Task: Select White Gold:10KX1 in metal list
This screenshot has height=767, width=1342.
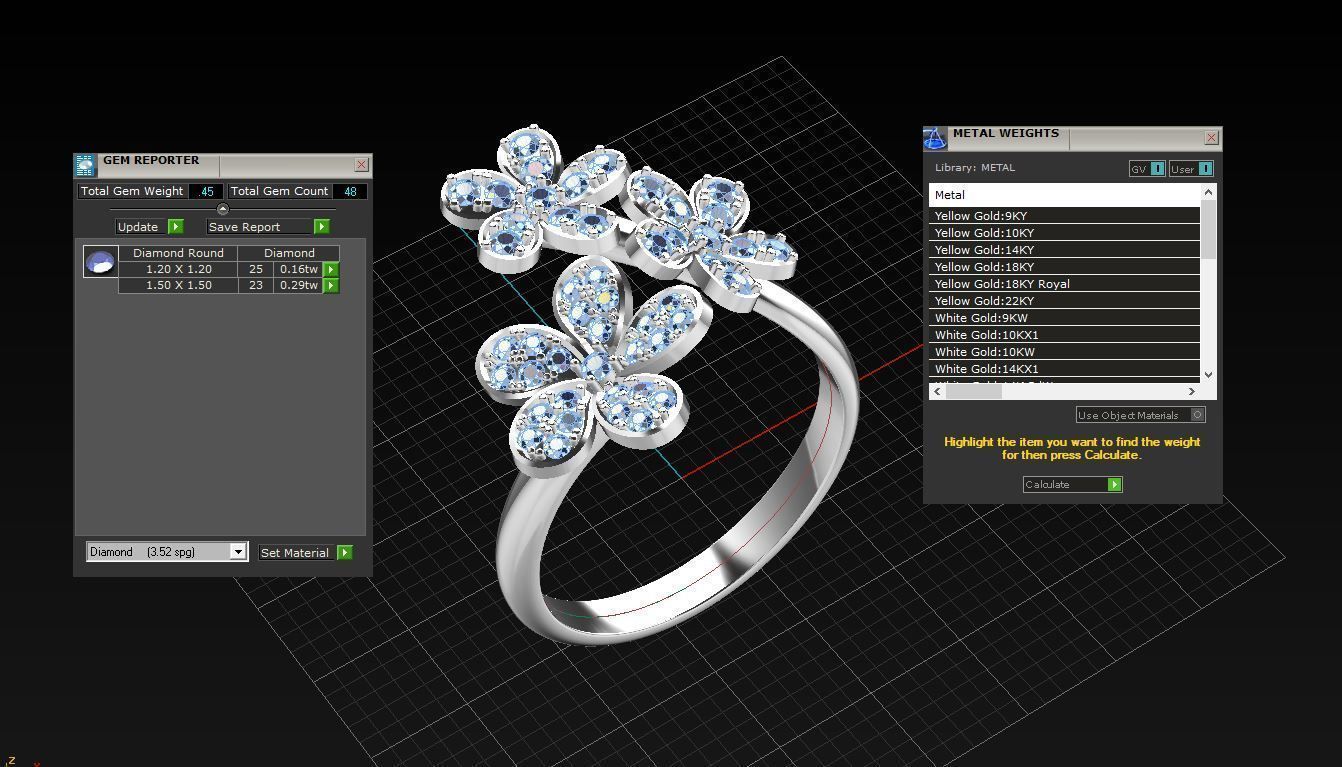Action: coord(1064,335)
